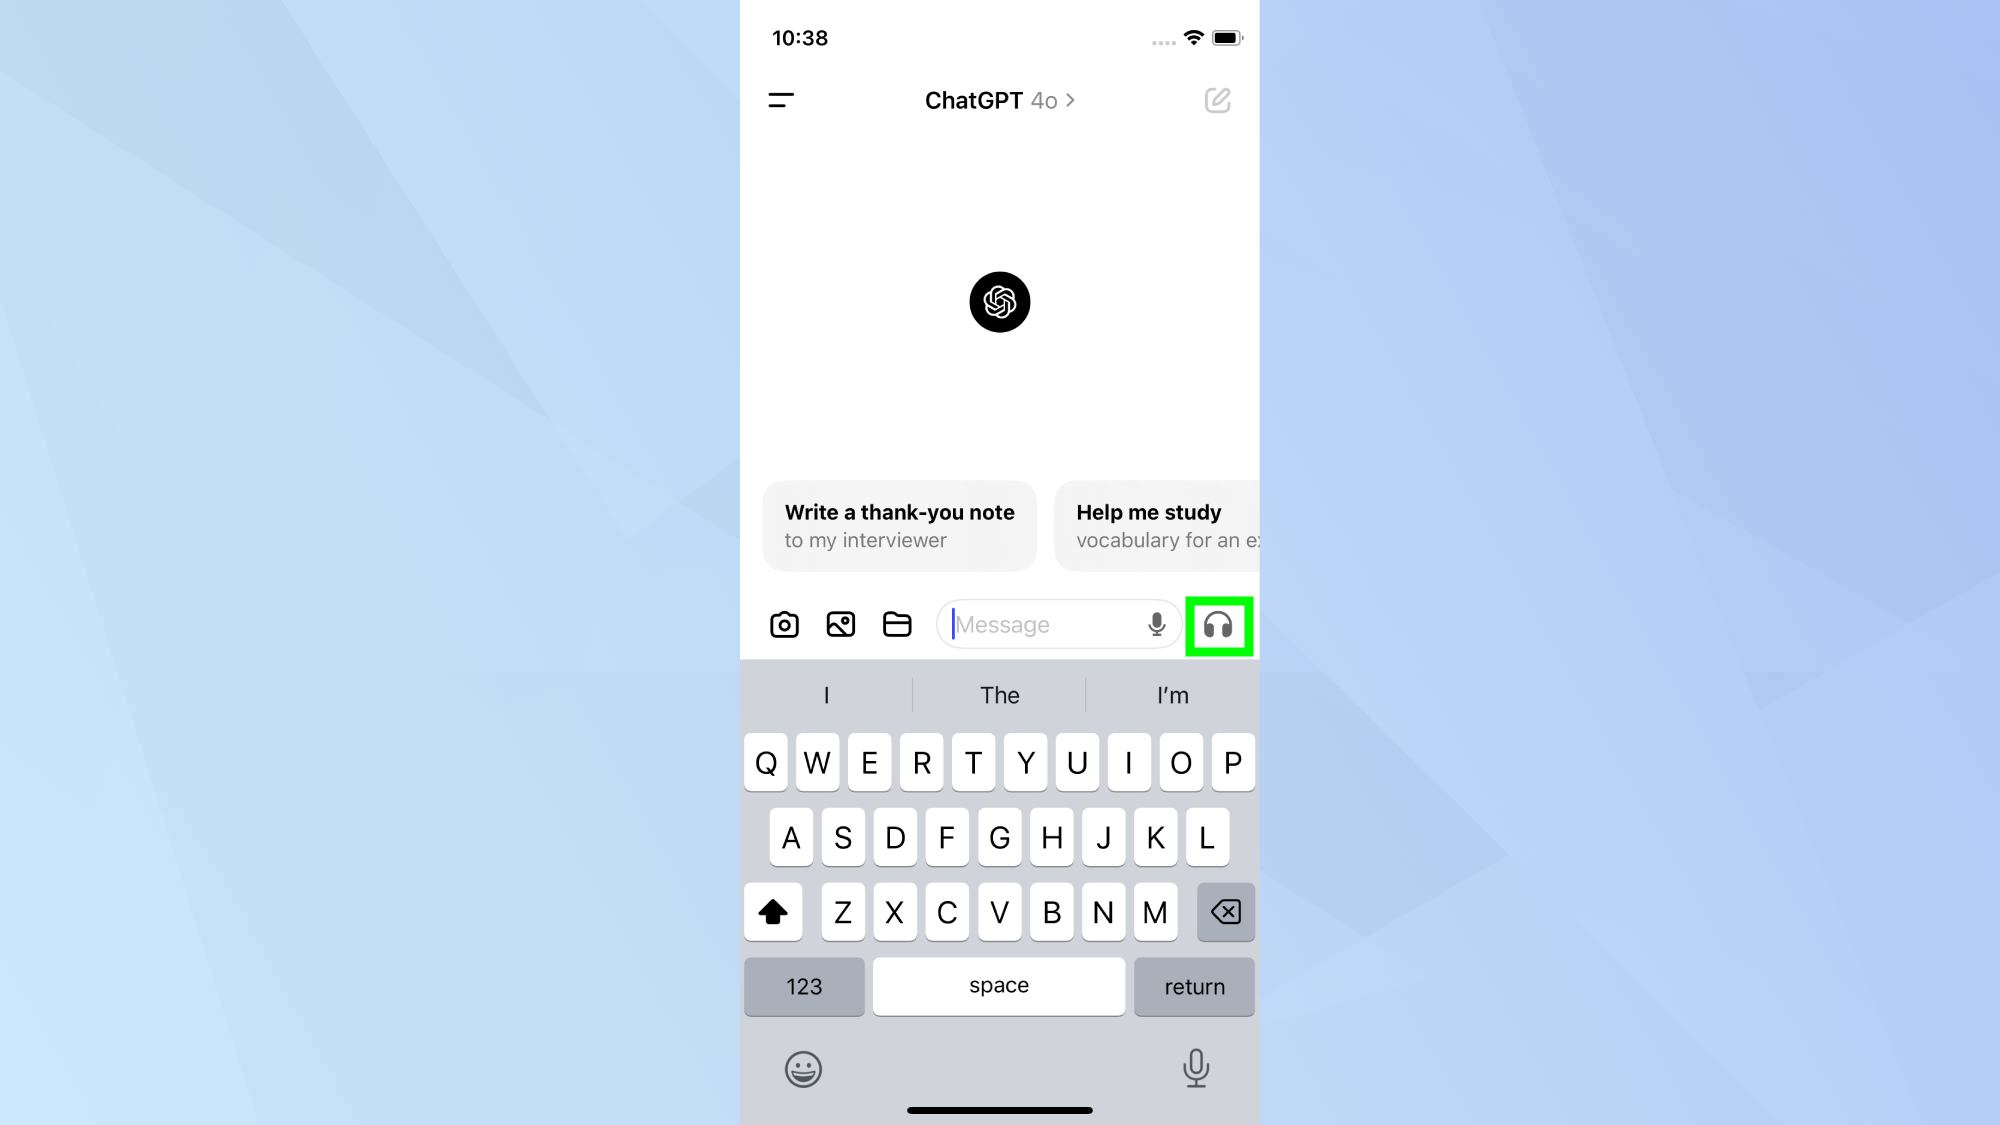Viewport: 2000px width, 1125px height.
Task: Tap space bar key
Action: tap(999, 985)
